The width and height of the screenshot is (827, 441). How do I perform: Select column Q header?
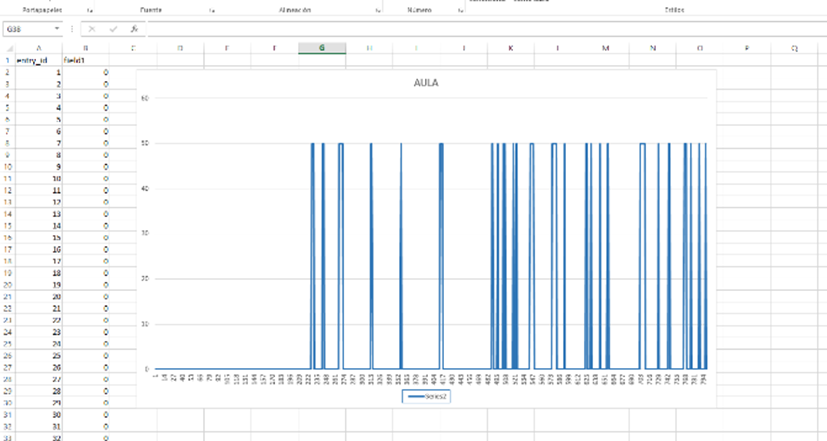(x=794, y=48)
